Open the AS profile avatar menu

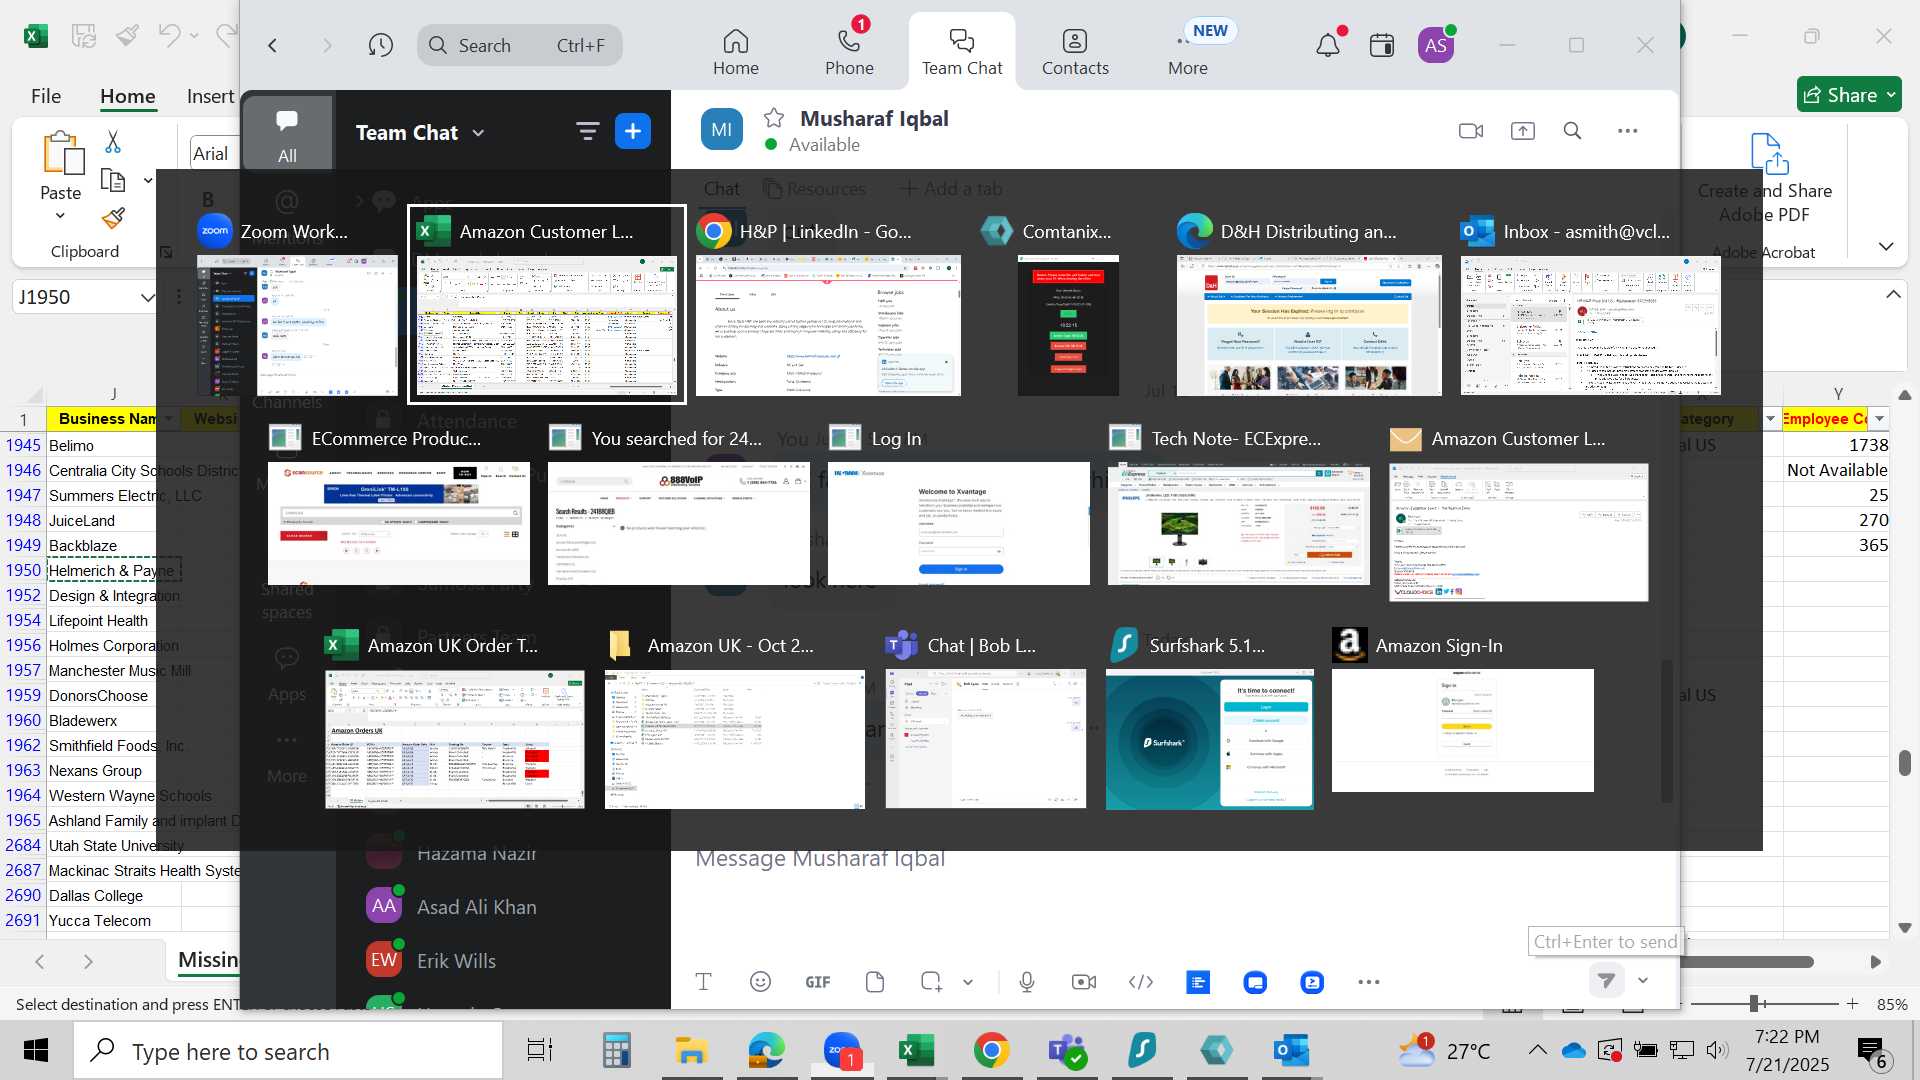1436,45
